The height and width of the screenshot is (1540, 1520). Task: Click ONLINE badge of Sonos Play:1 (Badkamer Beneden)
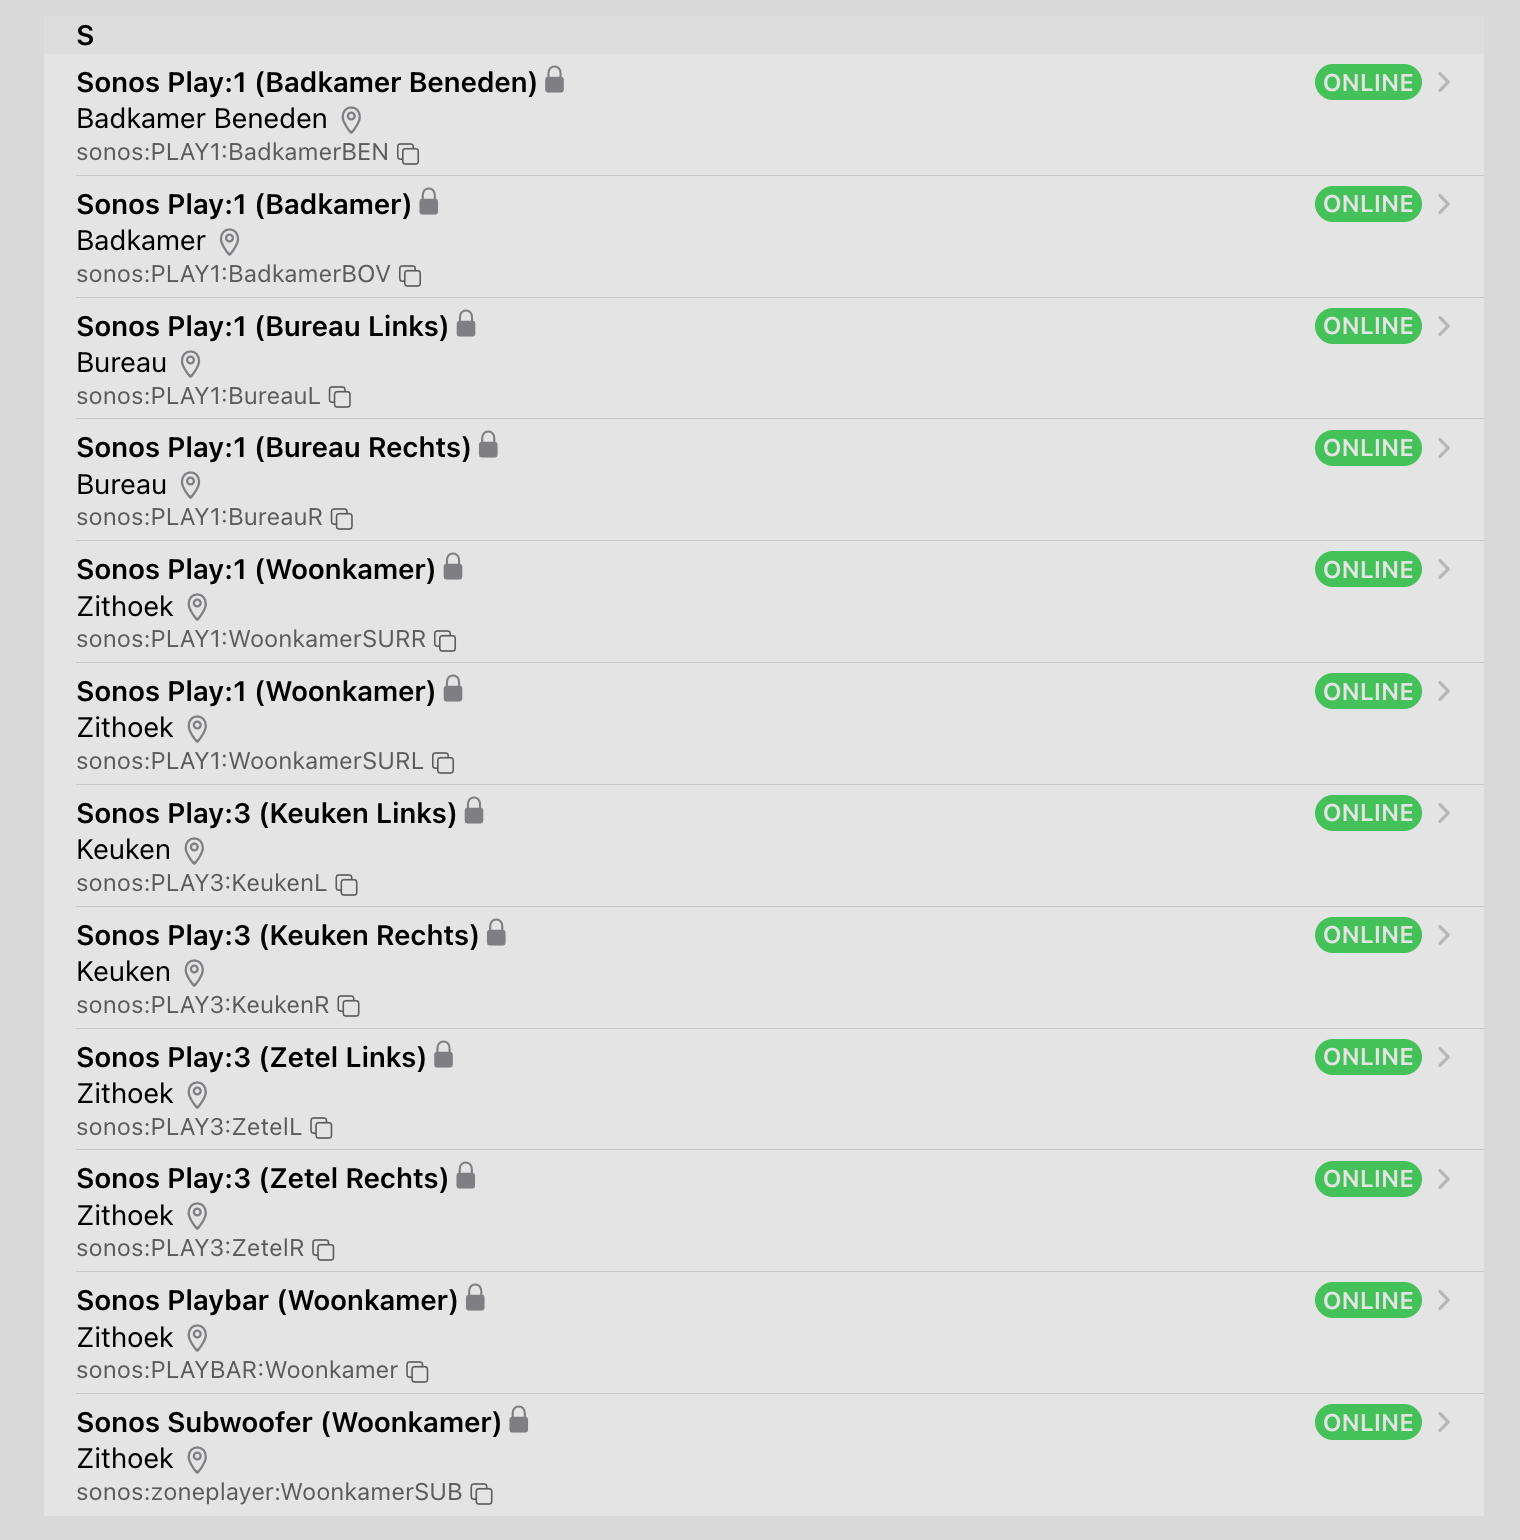1367,82
